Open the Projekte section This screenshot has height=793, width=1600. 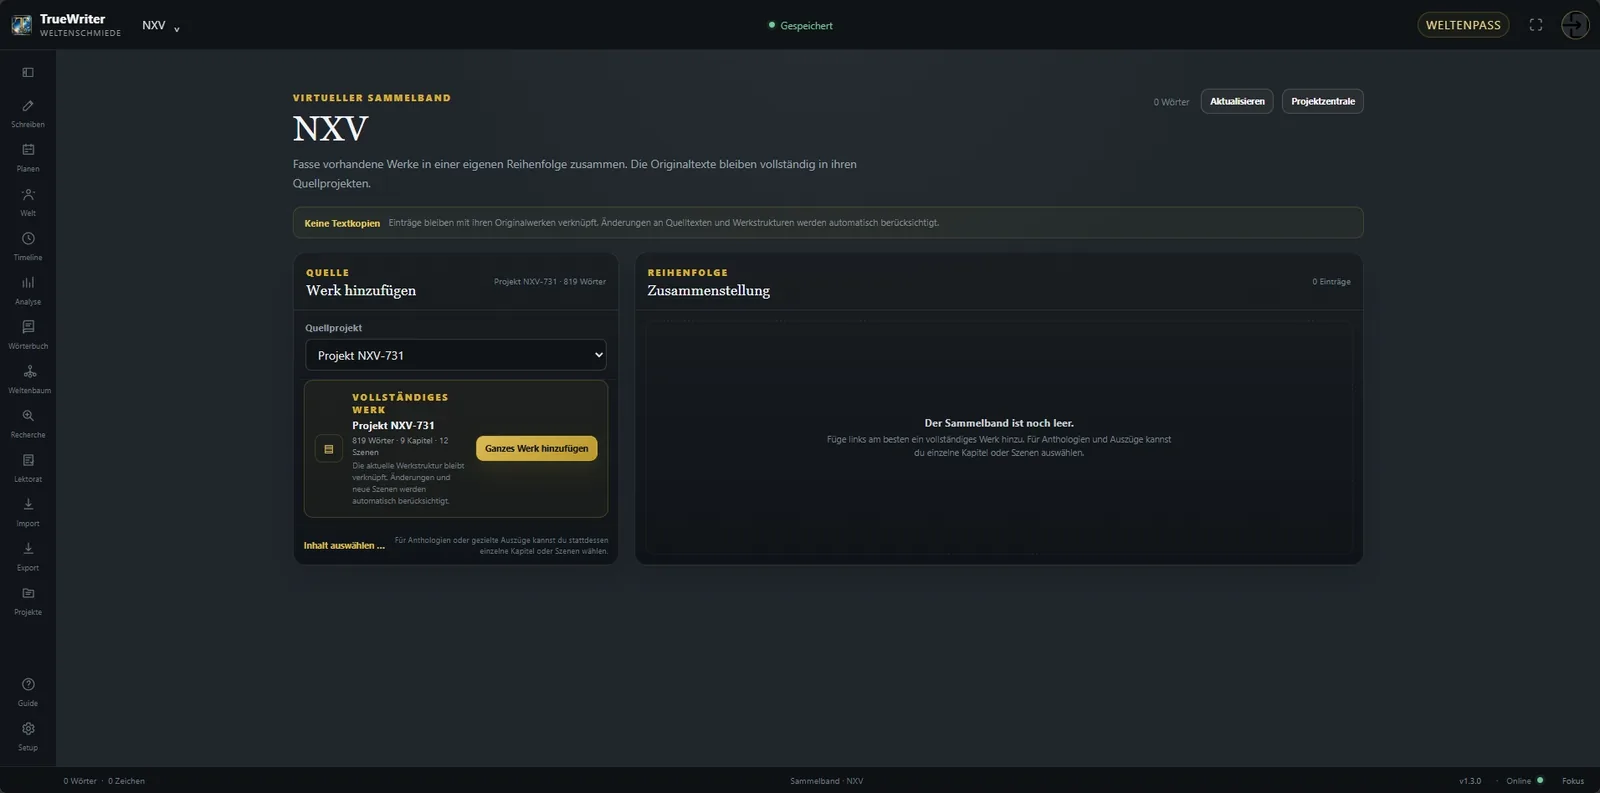pyautogui.click(x=28, y=600)
